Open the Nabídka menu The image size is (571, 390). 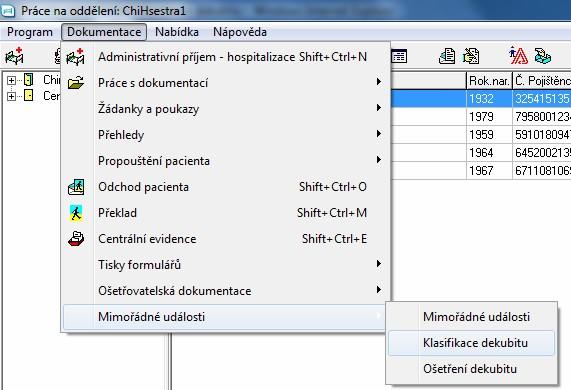click(x=177, y=32)
